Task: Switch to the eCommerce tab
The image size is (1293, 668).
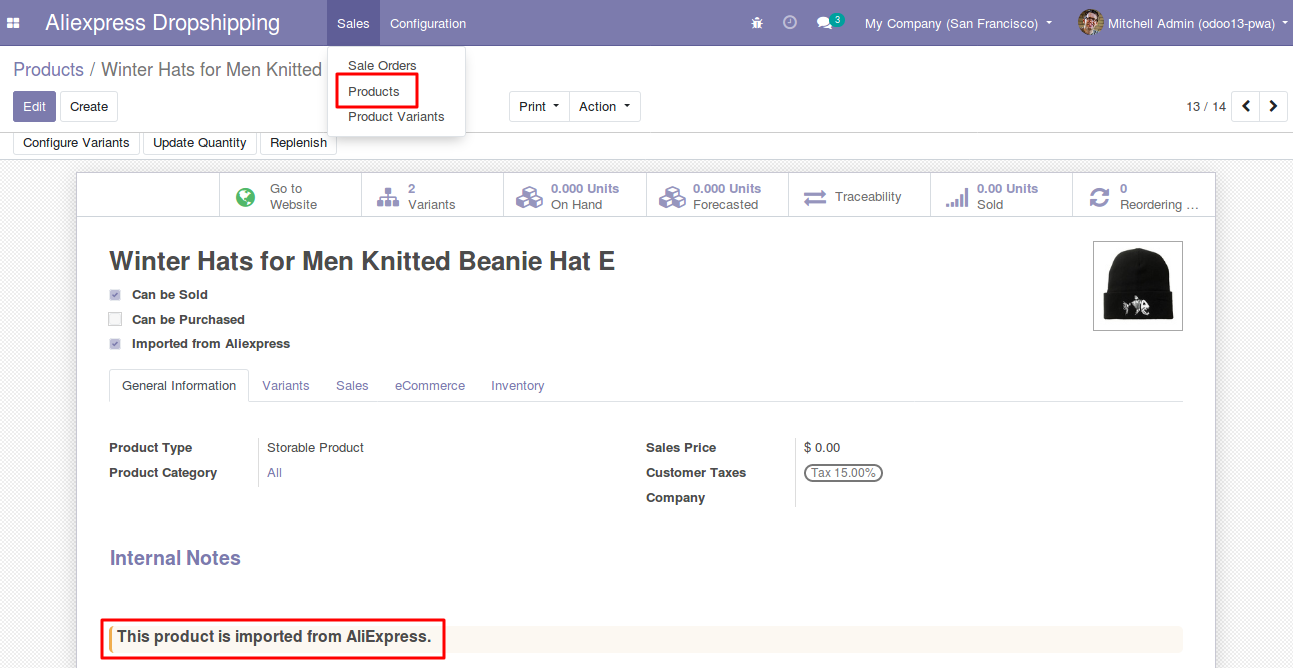Action: tap(430, 386)
